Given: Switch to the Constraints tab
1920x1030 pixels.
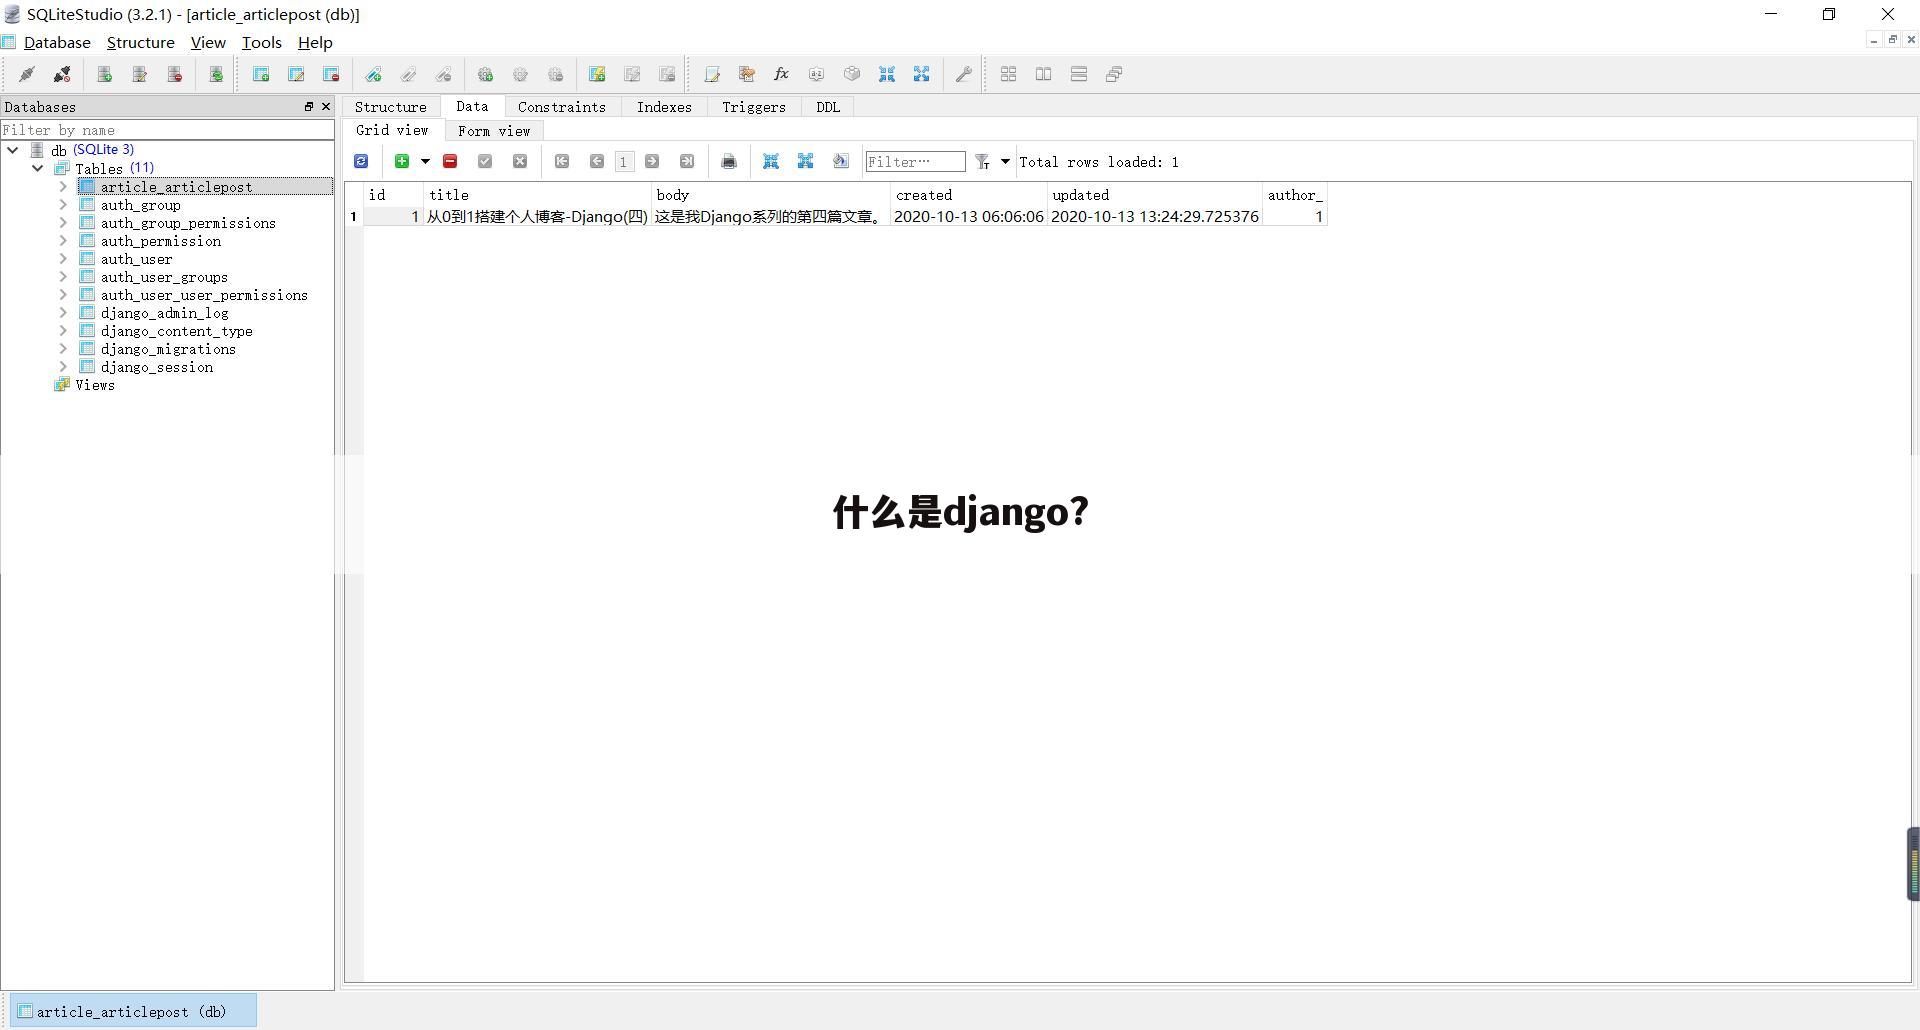Looking at the screenshot, I should [561, 107].
